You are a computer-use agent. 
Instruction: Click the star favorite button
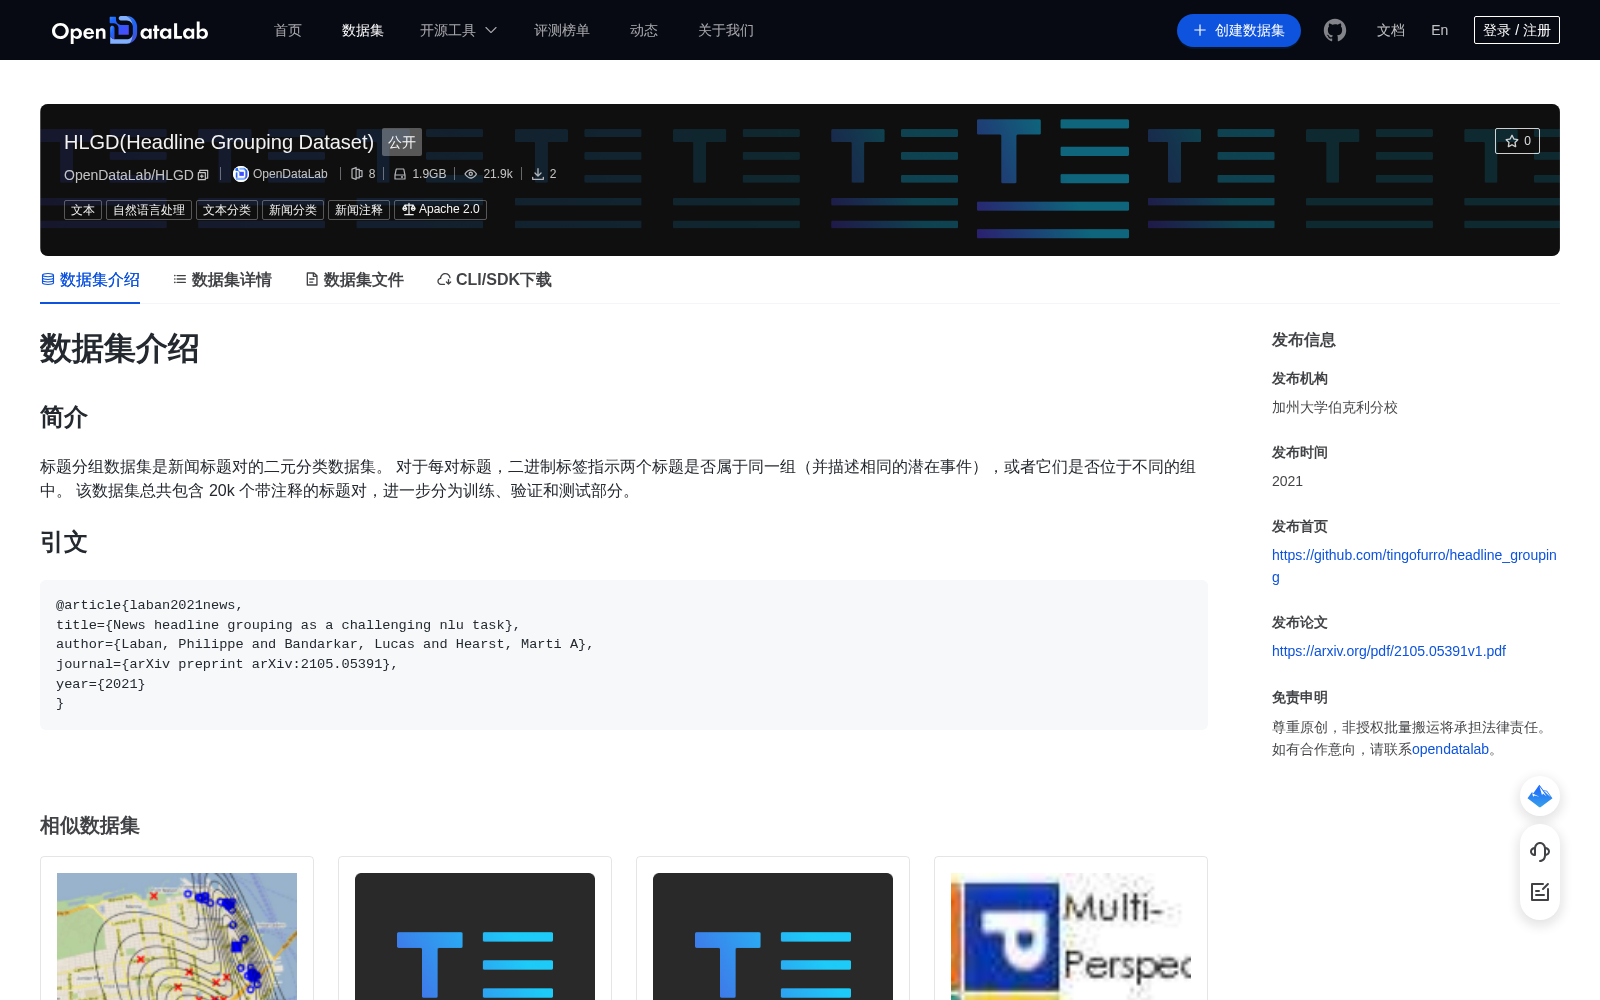pyautogui.click(x=1517, y=141)
